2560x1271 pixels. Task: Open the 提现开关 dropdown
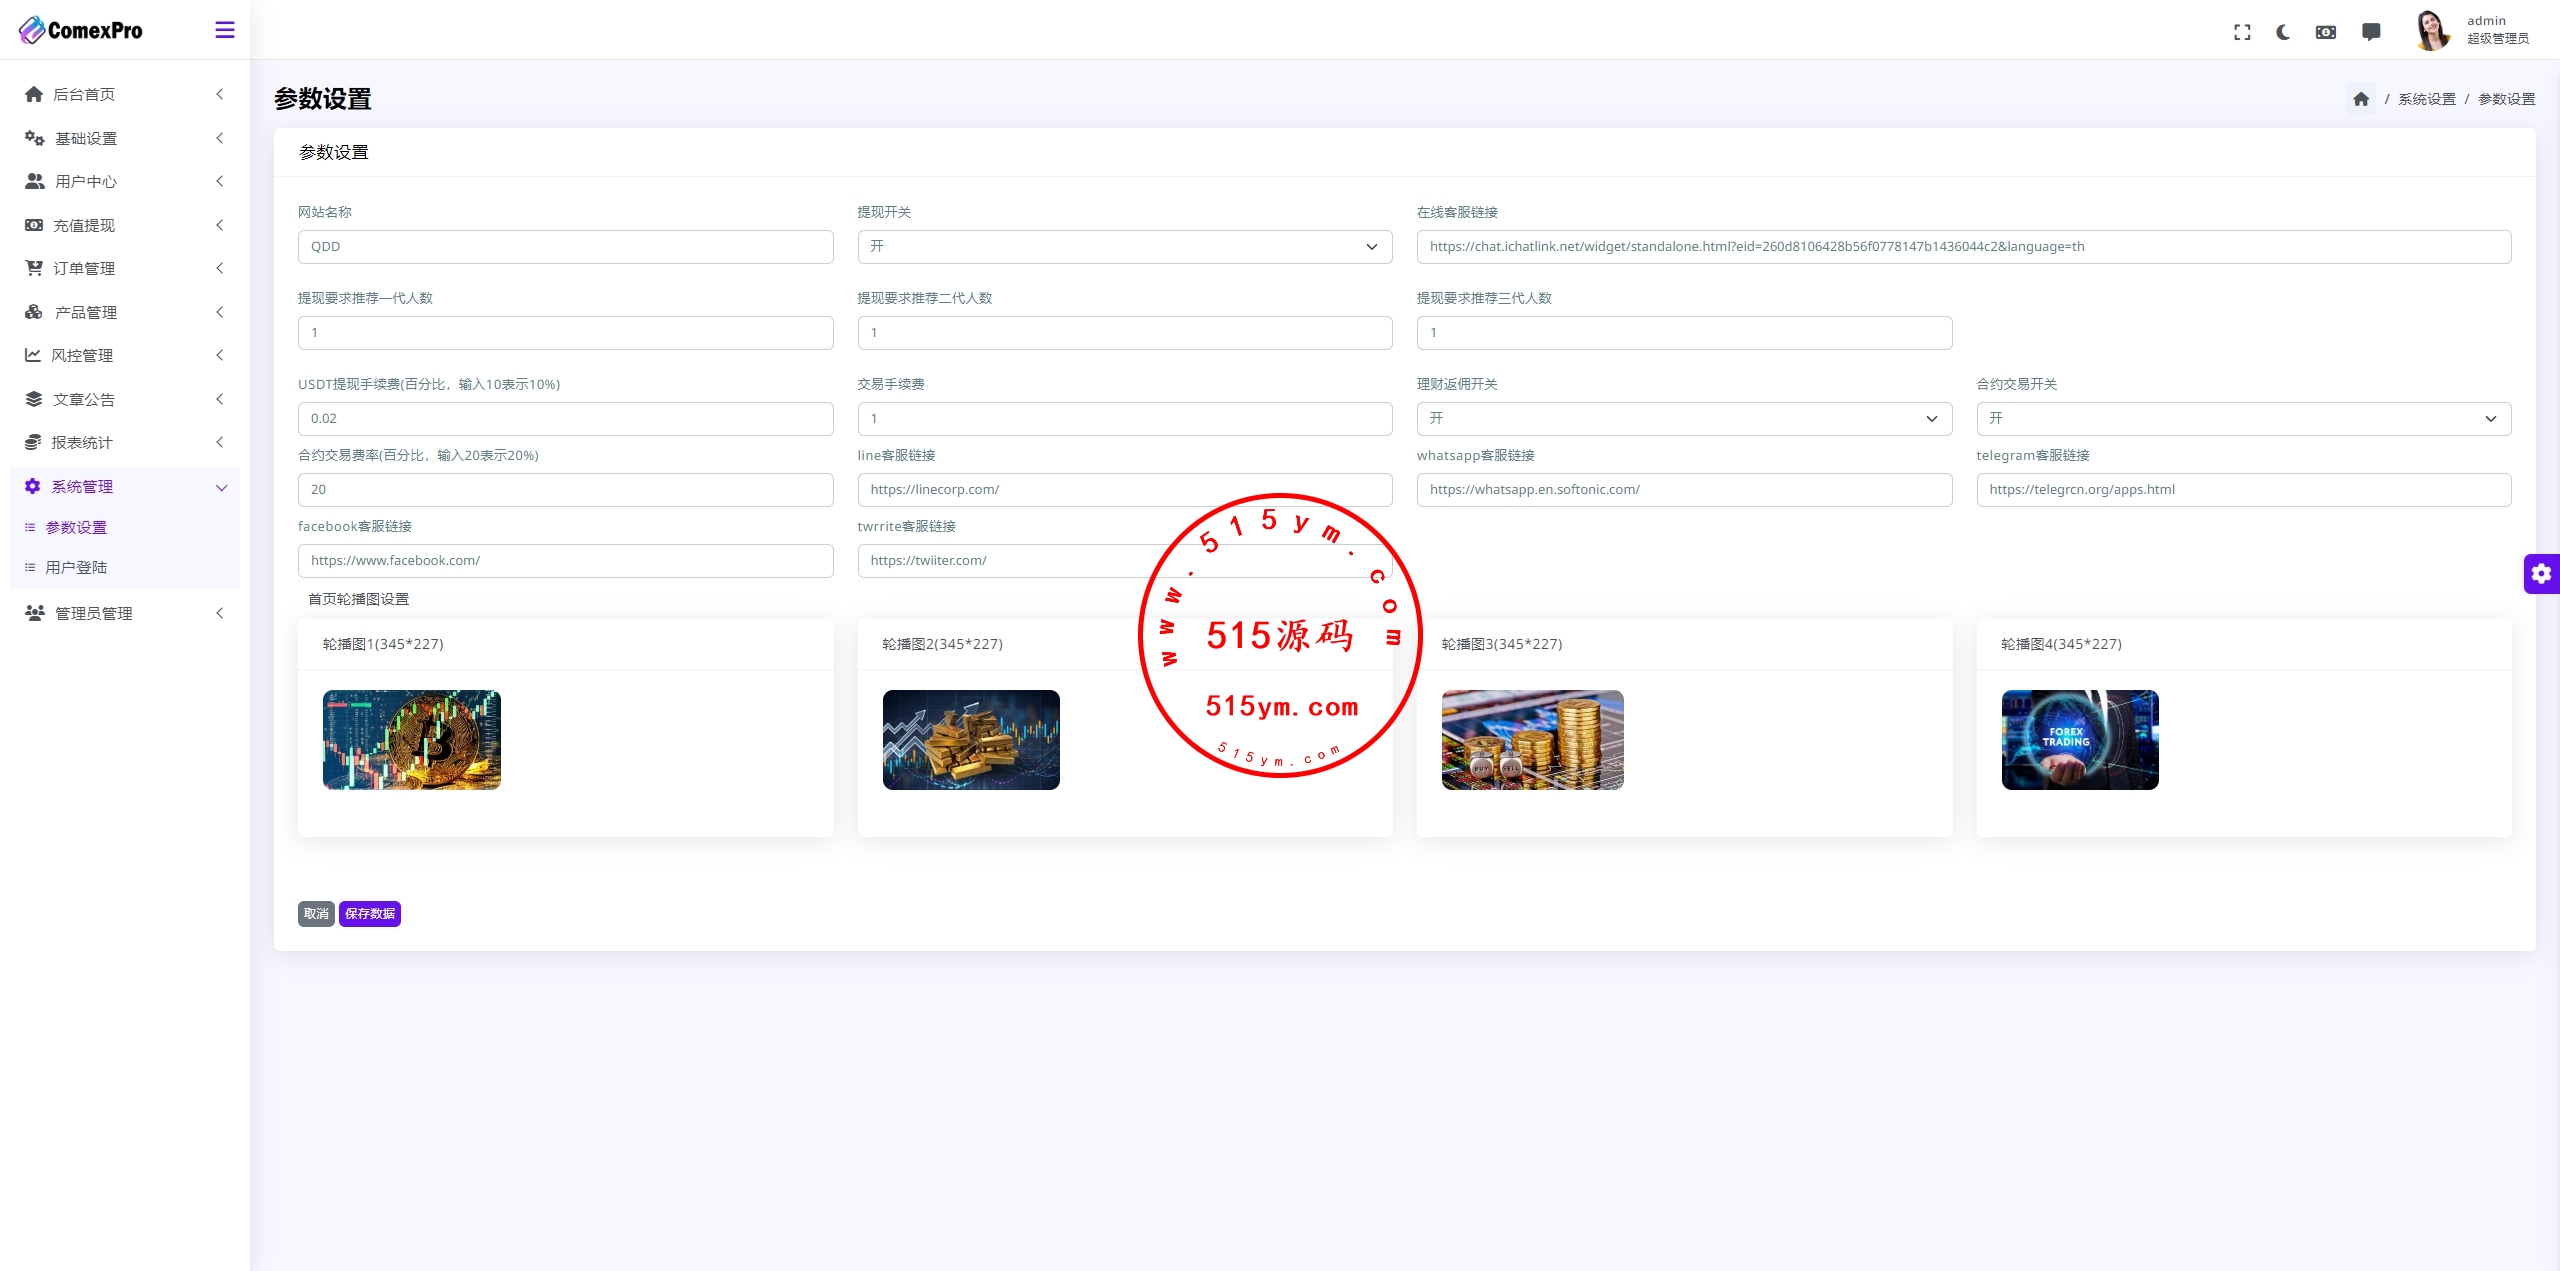point(1124,247)
